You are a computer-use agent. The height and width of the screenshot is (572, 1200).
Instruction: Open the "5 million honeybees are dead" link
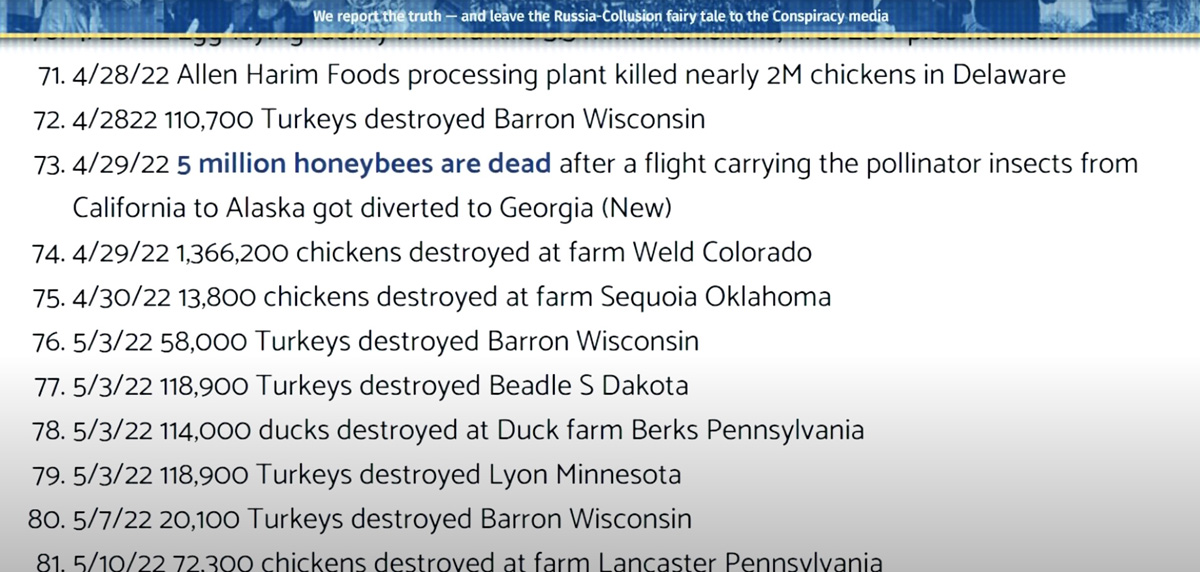point(363,164)
